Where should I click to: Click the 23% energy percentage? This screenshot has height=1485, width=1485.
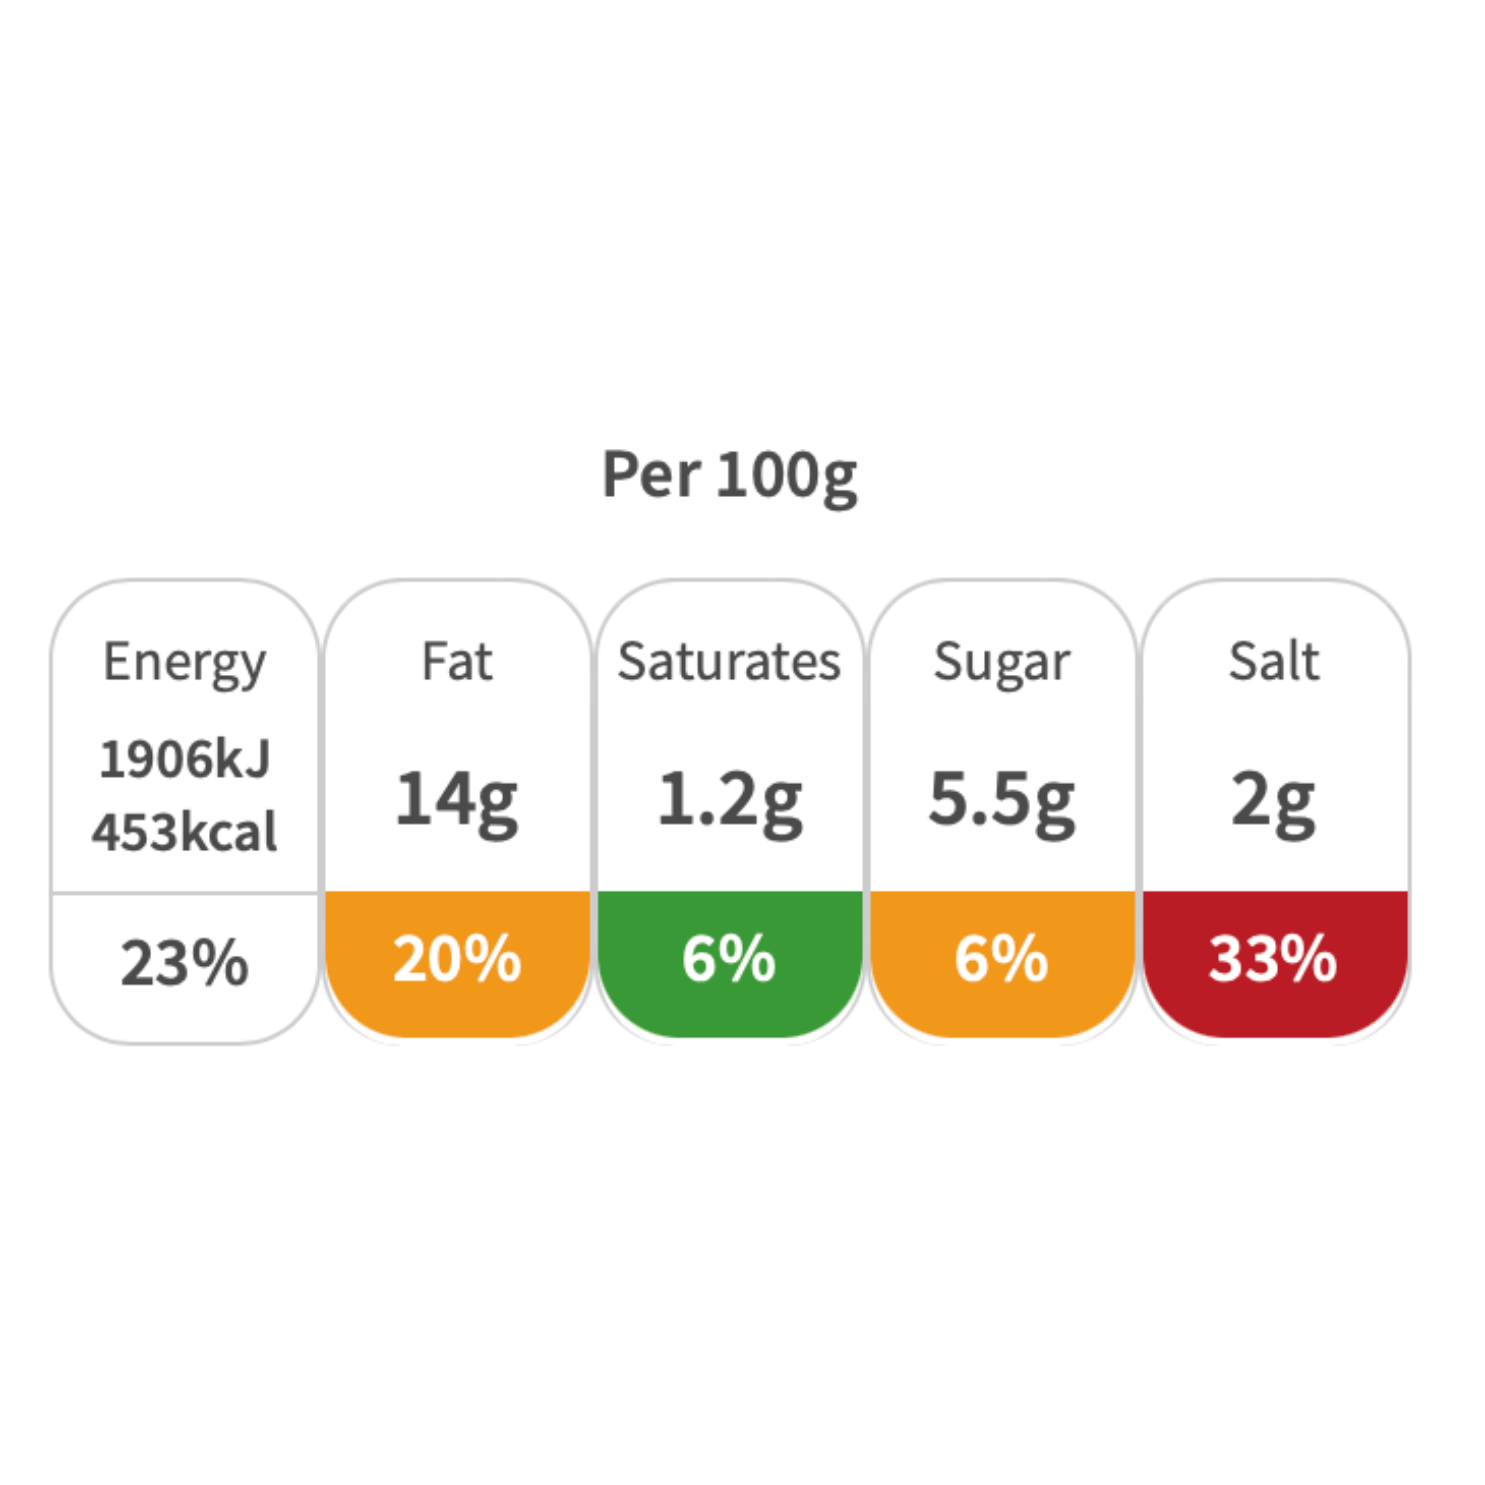point(185,963)
